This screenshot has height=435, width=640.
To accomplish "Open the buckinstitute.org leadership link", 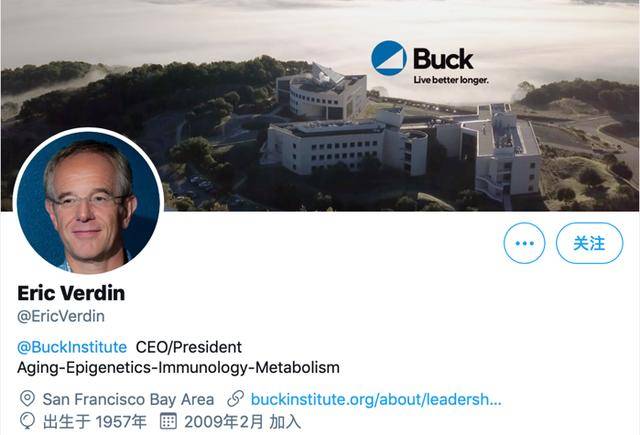I will pyautogui.click(x=376, y=399).
